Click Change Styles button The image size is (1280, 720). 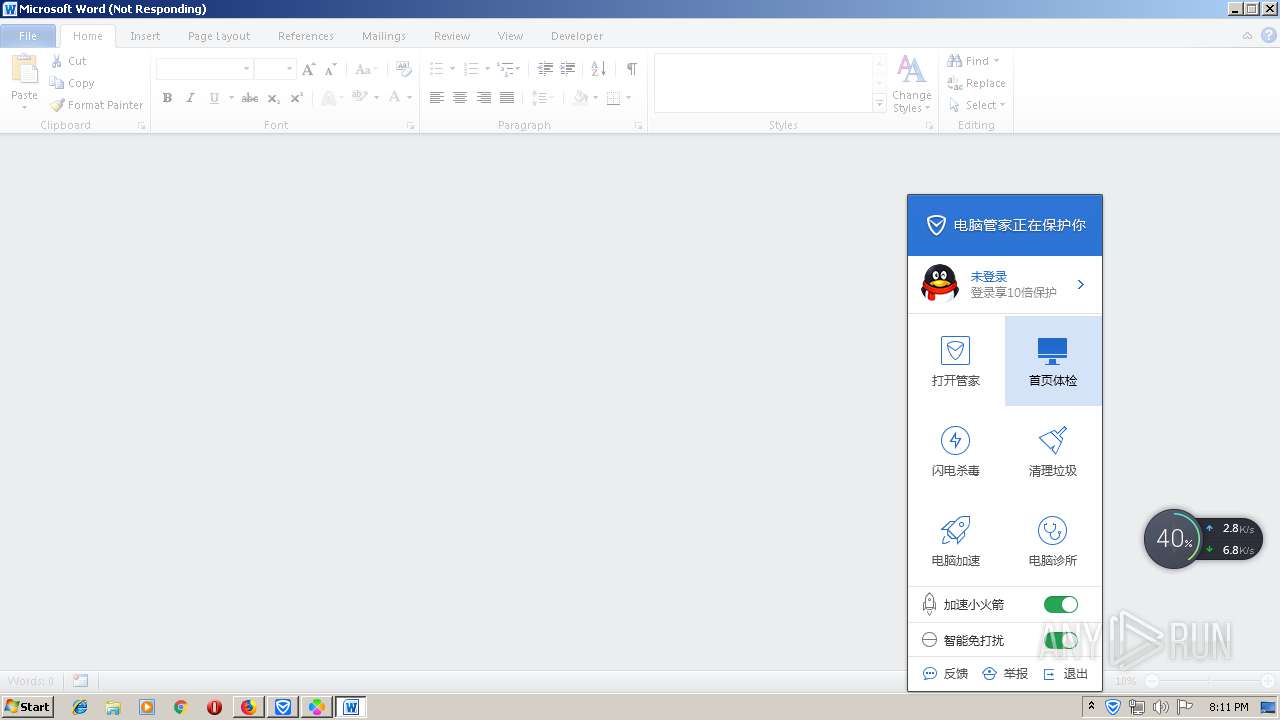911,85
